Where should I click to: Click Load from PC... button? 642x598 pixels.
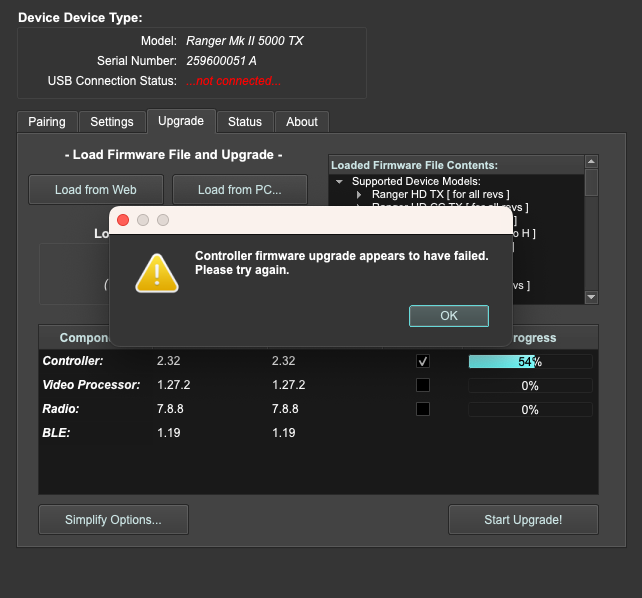(x=239, y=190)
